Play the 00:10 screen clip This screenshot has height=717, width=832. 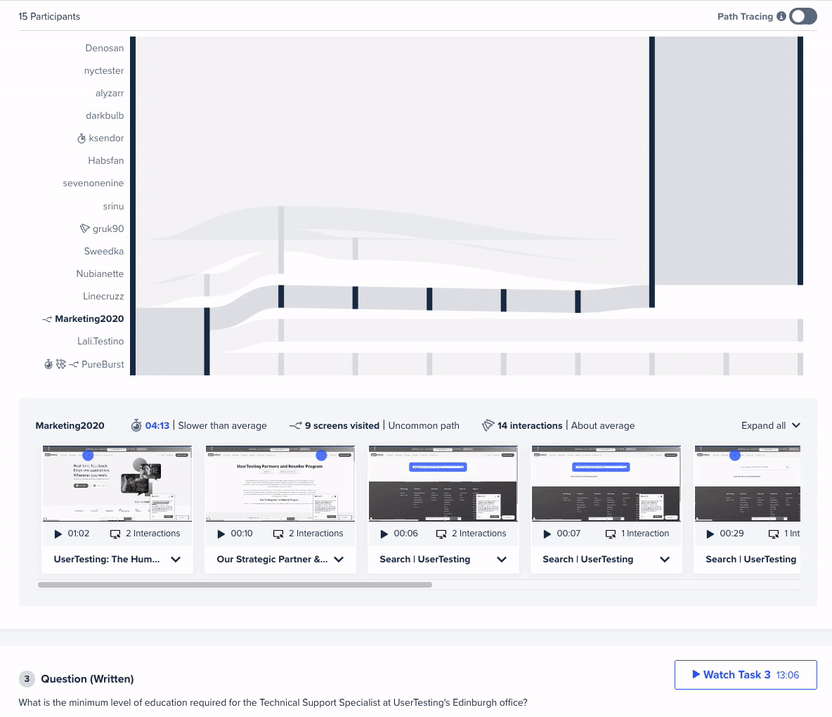(x=222, y=534)
